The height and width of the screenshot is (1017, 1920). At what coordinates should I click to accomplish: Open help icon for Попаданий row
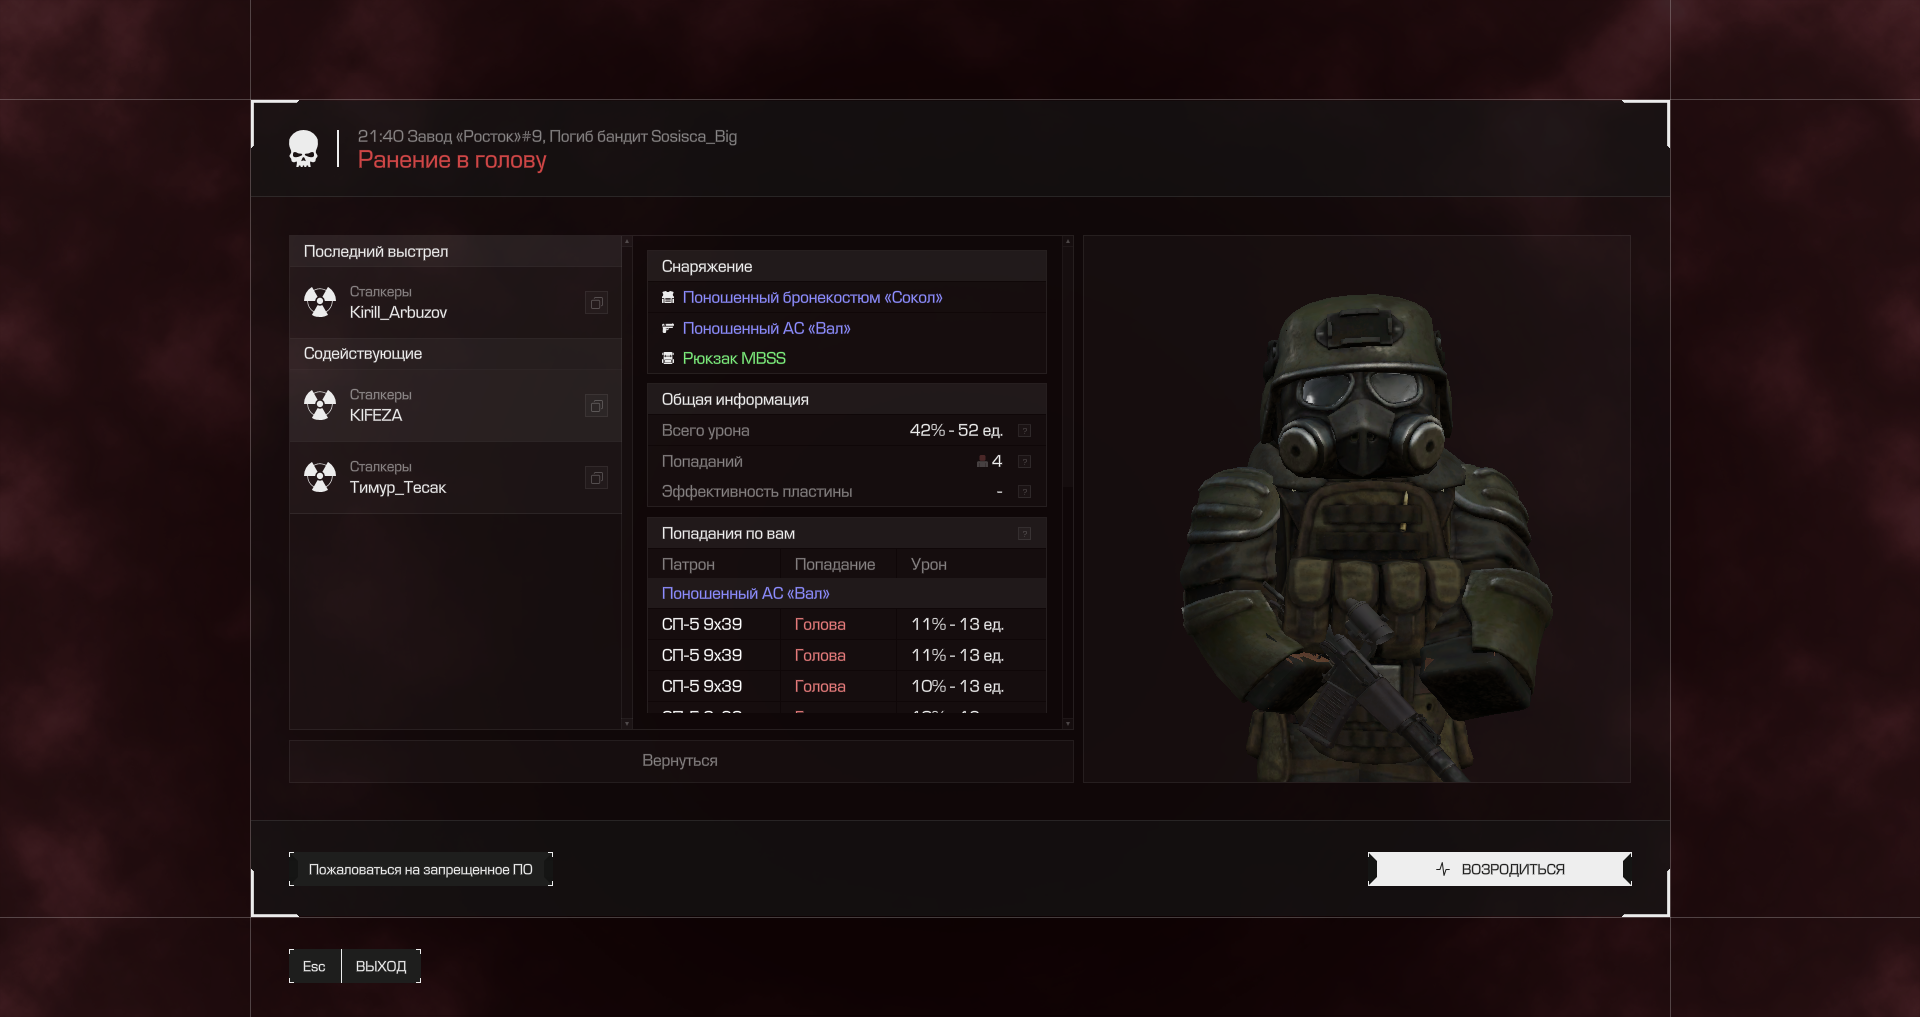[1024, 461]
